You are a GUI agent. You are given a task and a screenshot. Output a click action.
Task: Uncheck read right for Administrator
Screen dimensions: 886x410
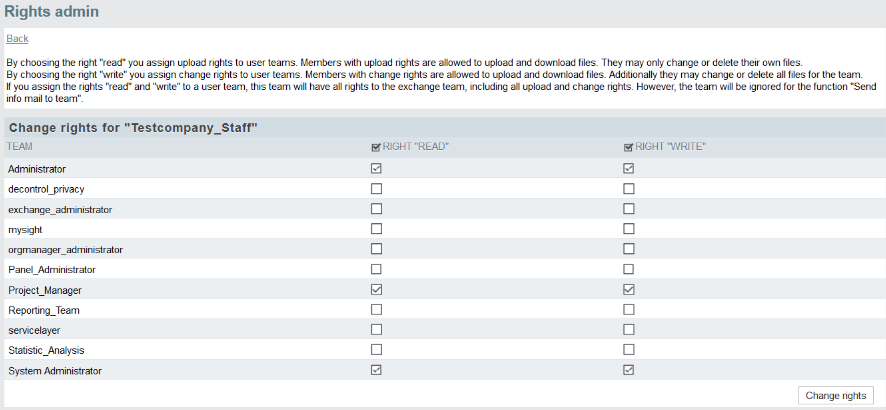click(376, 168)
